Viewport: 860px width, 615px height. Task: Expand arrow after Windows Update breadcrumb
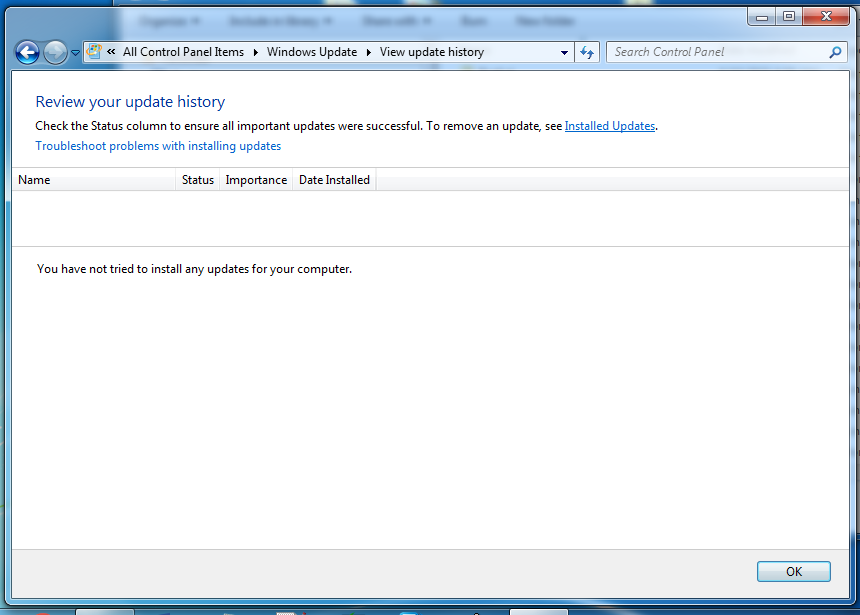click(369, 52)
